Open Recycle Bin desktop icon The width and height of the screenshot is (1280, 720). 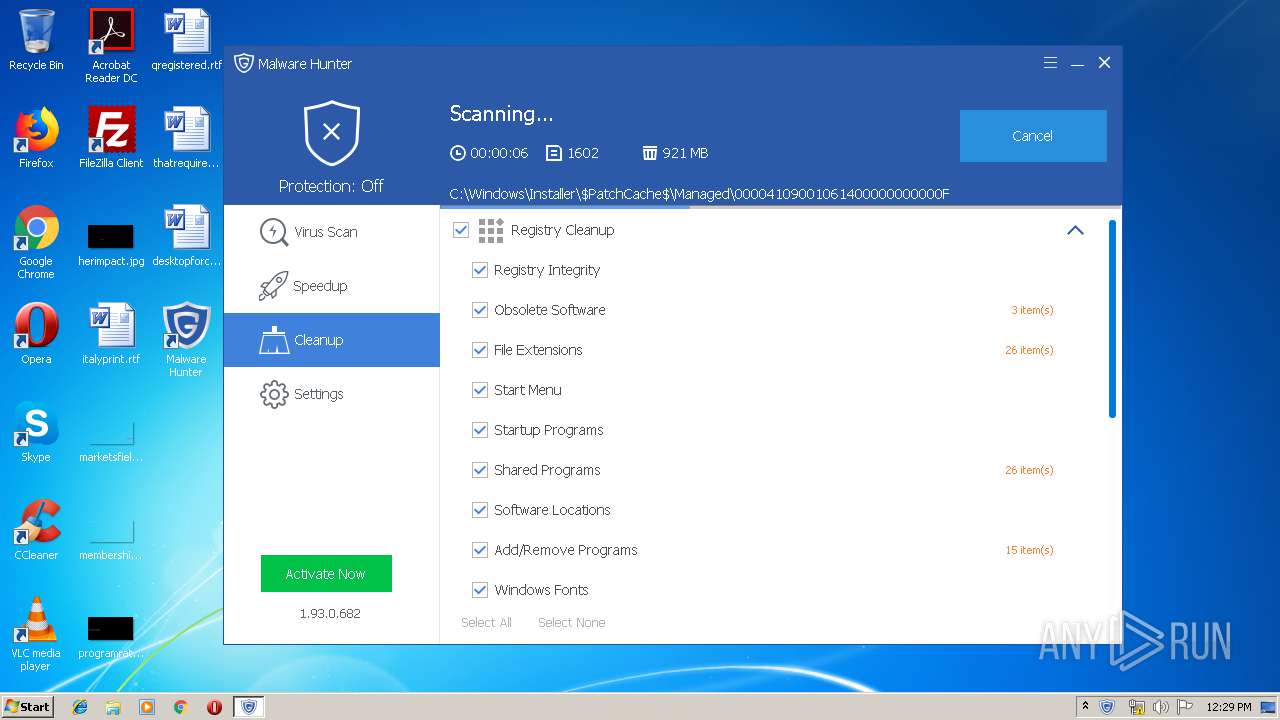(x=36, y=40)
